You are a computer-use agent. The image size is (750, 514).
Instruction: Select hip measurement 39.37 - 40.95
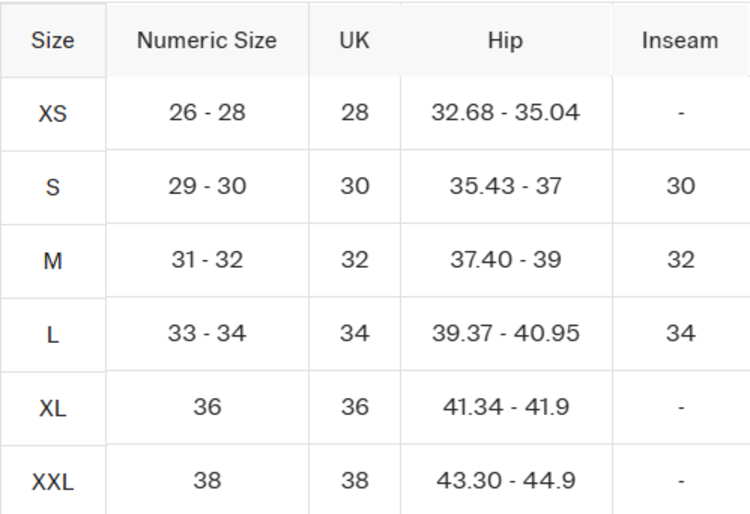505,333
